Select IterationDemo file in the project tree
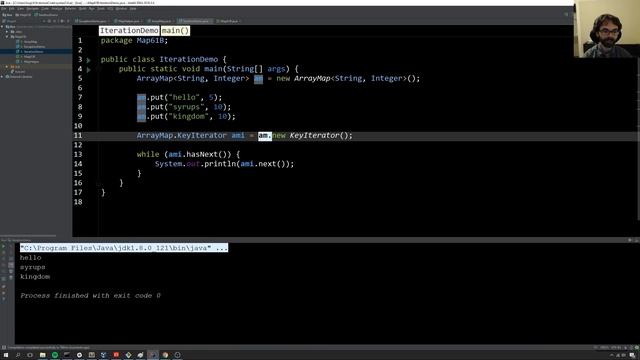The width and height of the screenshot is (640, 360). (x=33, y=51)
